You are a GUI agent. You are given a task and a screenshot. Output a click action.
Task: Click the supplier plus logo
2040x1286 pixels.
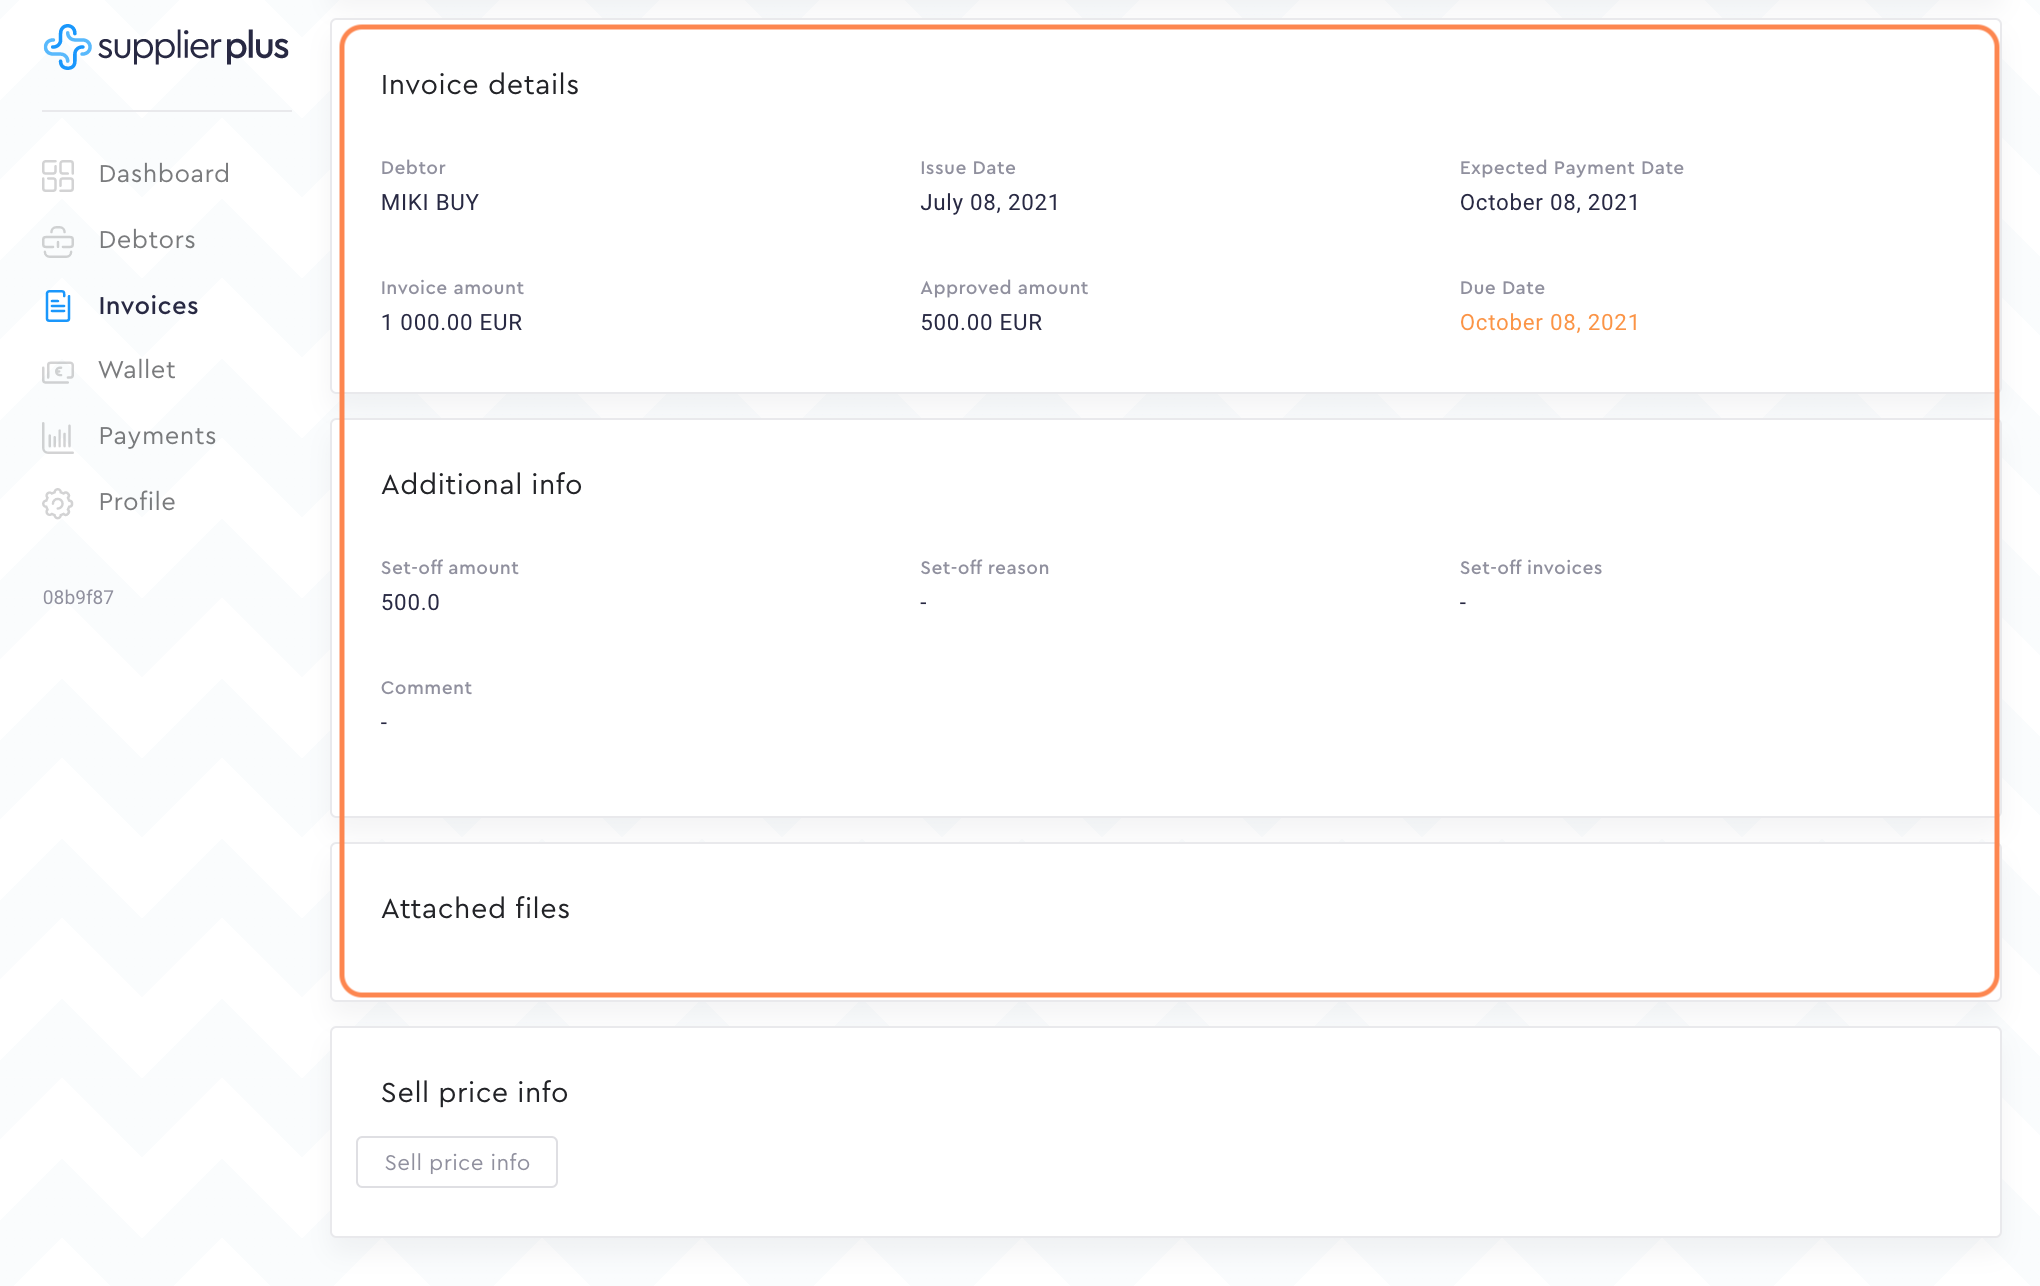point(166,47)
